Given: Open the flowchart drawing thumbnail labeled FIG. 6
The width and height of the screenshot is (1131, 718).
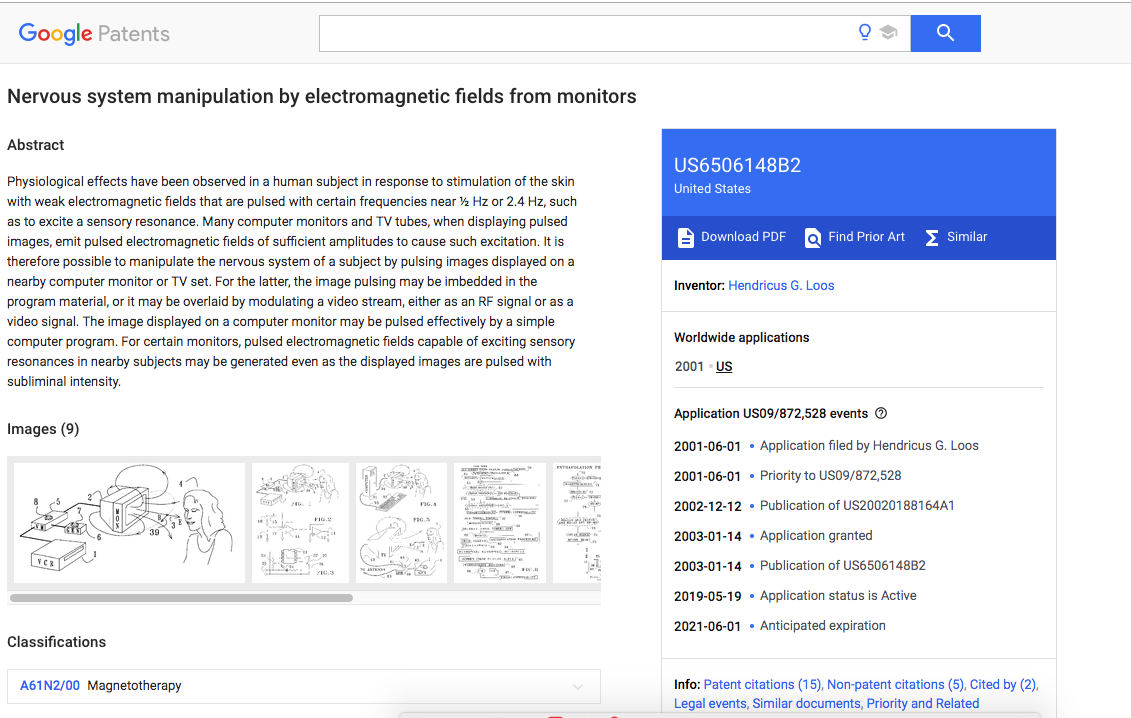Looking at the screenshot, I should point(499,522).
